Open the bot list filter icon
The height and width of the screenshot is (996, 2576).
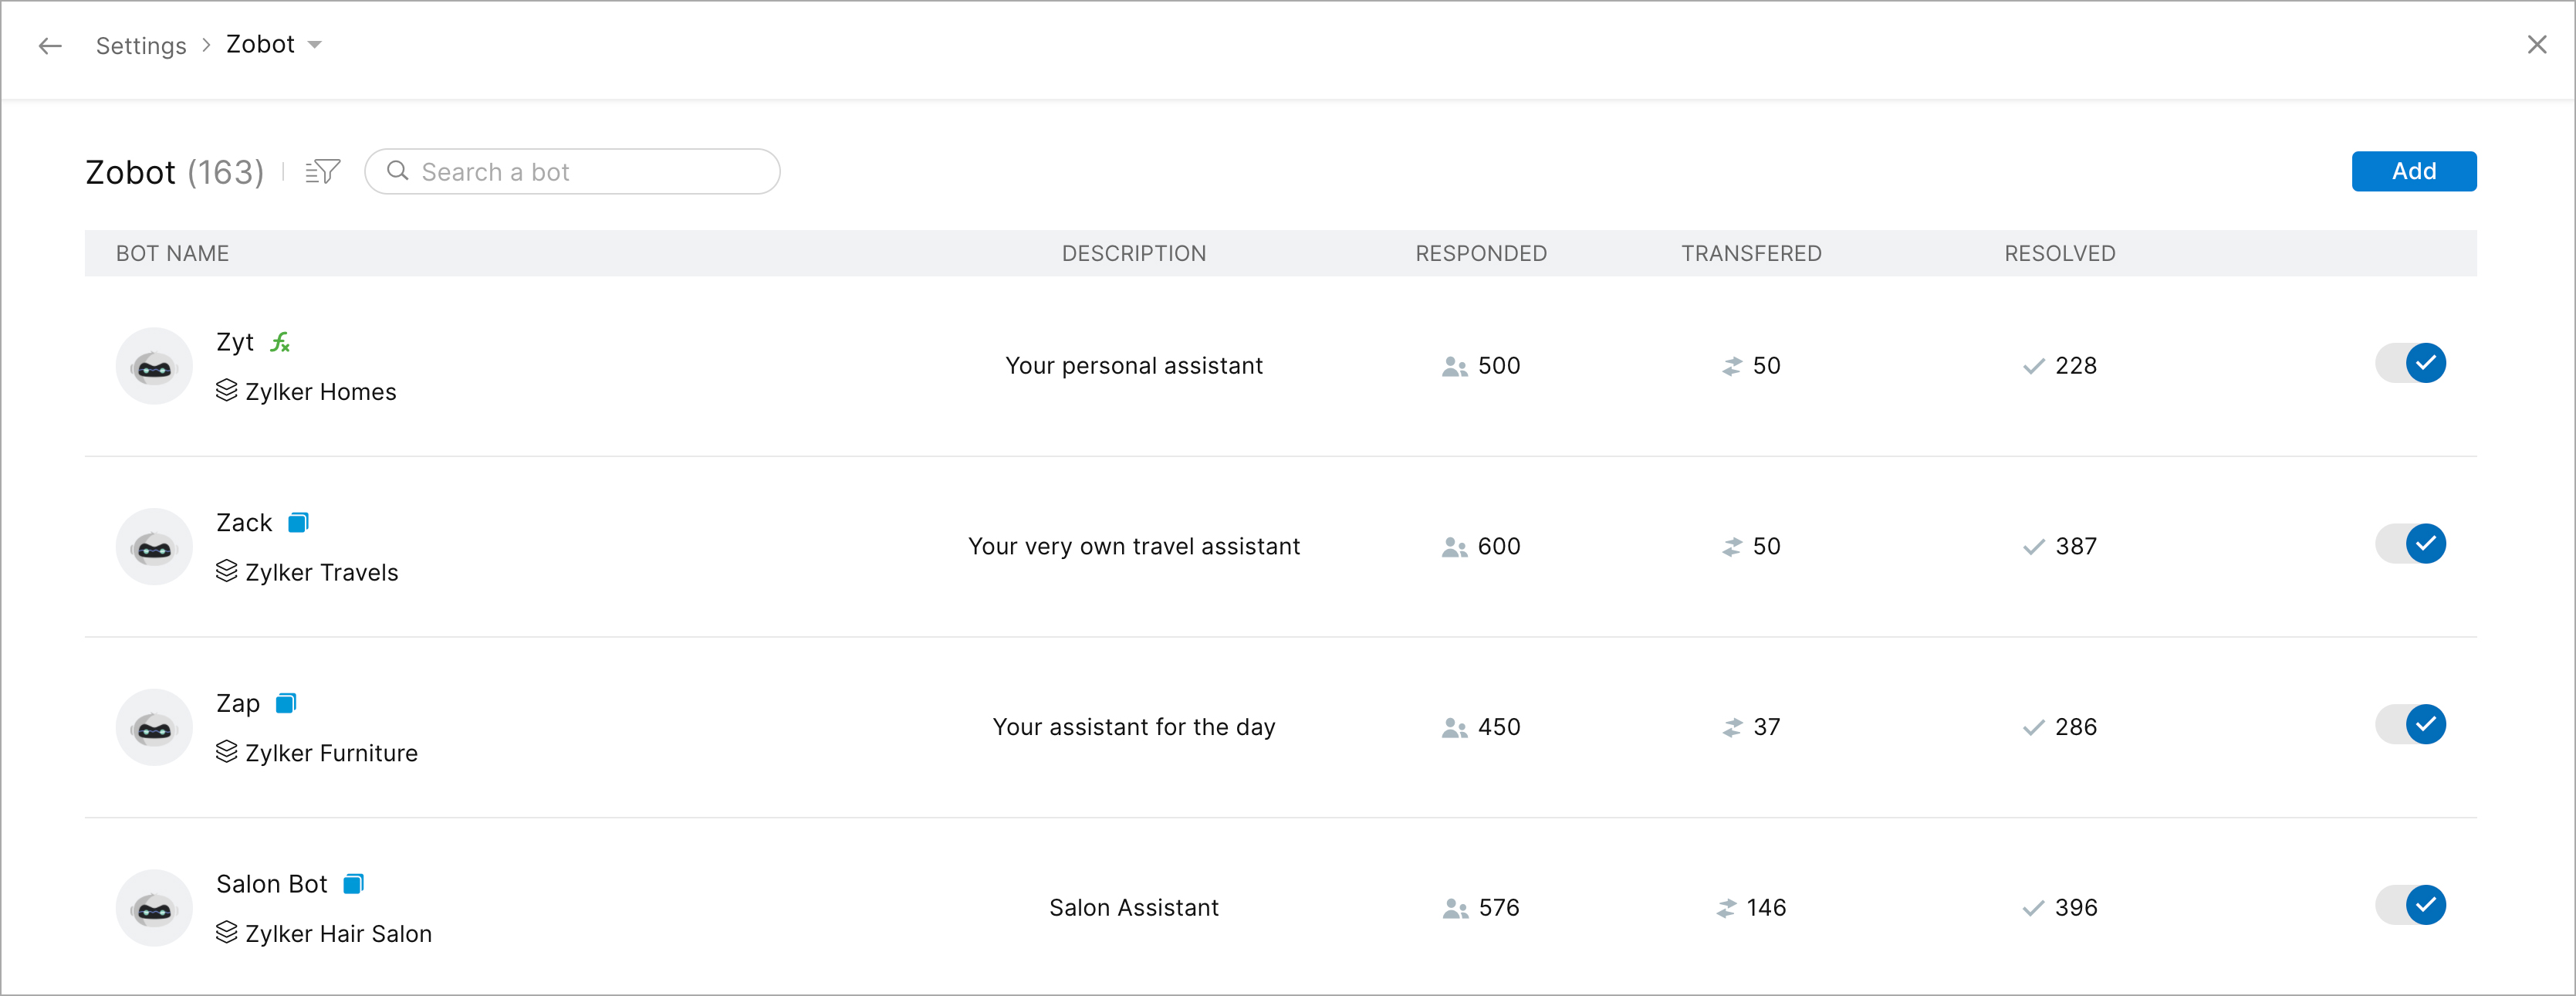point(322,172)
